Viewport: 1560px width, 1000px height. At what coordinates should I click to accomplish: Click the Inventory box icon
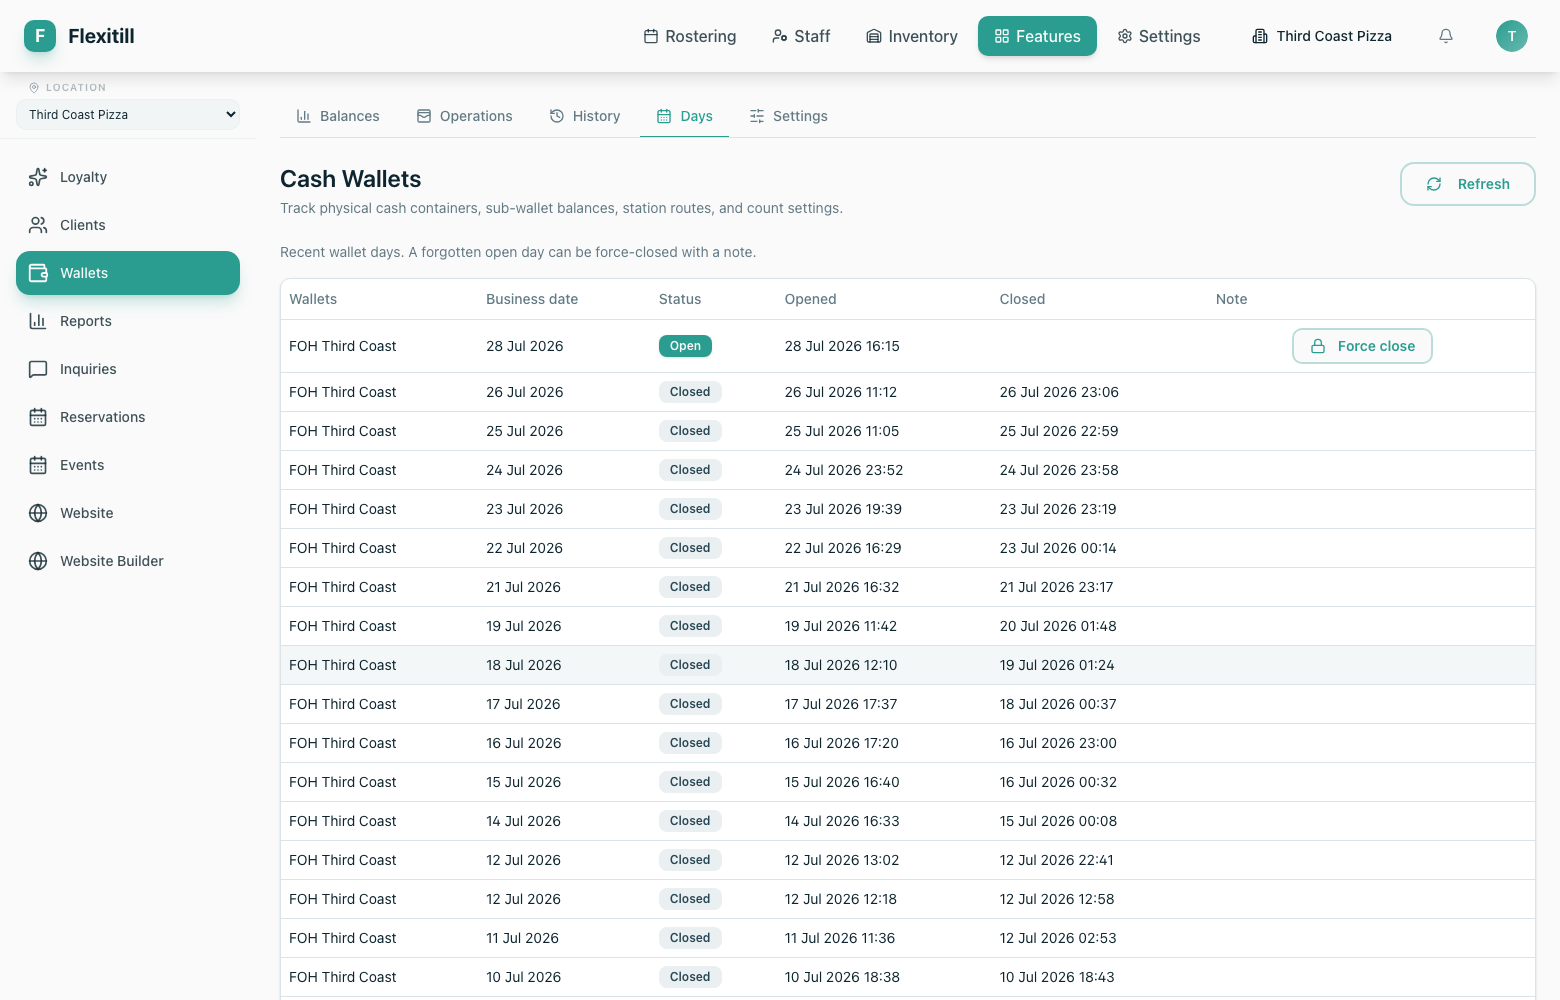[874, 36]
